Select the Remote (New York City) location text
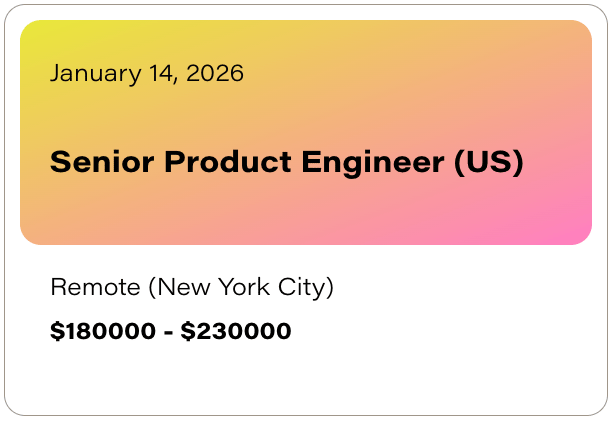The height and width of the screenshot is (422, 612). pyautogui.click(x=192, y=288)
